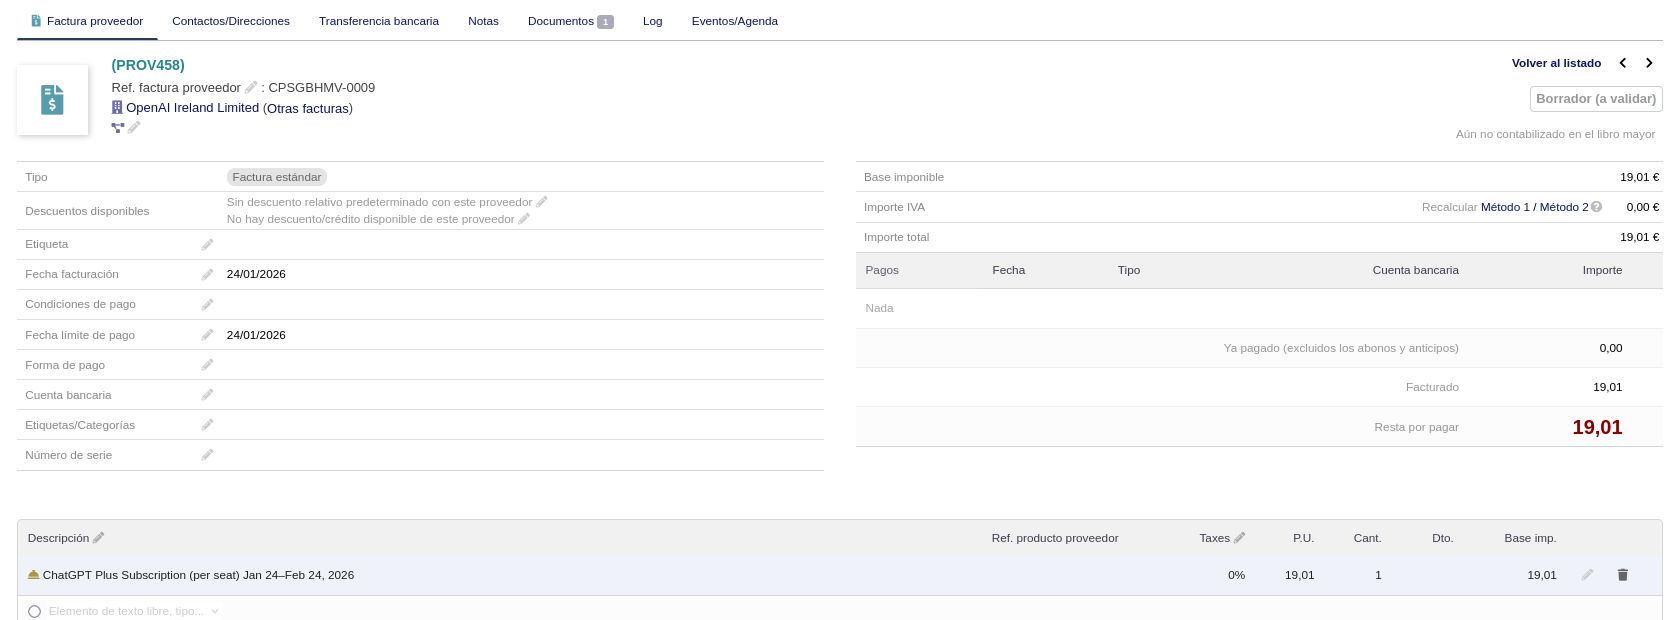Viewport: 1675px width, 620px height.
Task: Go to the previous invoice arrow
Action: [x=1623, y=63]
